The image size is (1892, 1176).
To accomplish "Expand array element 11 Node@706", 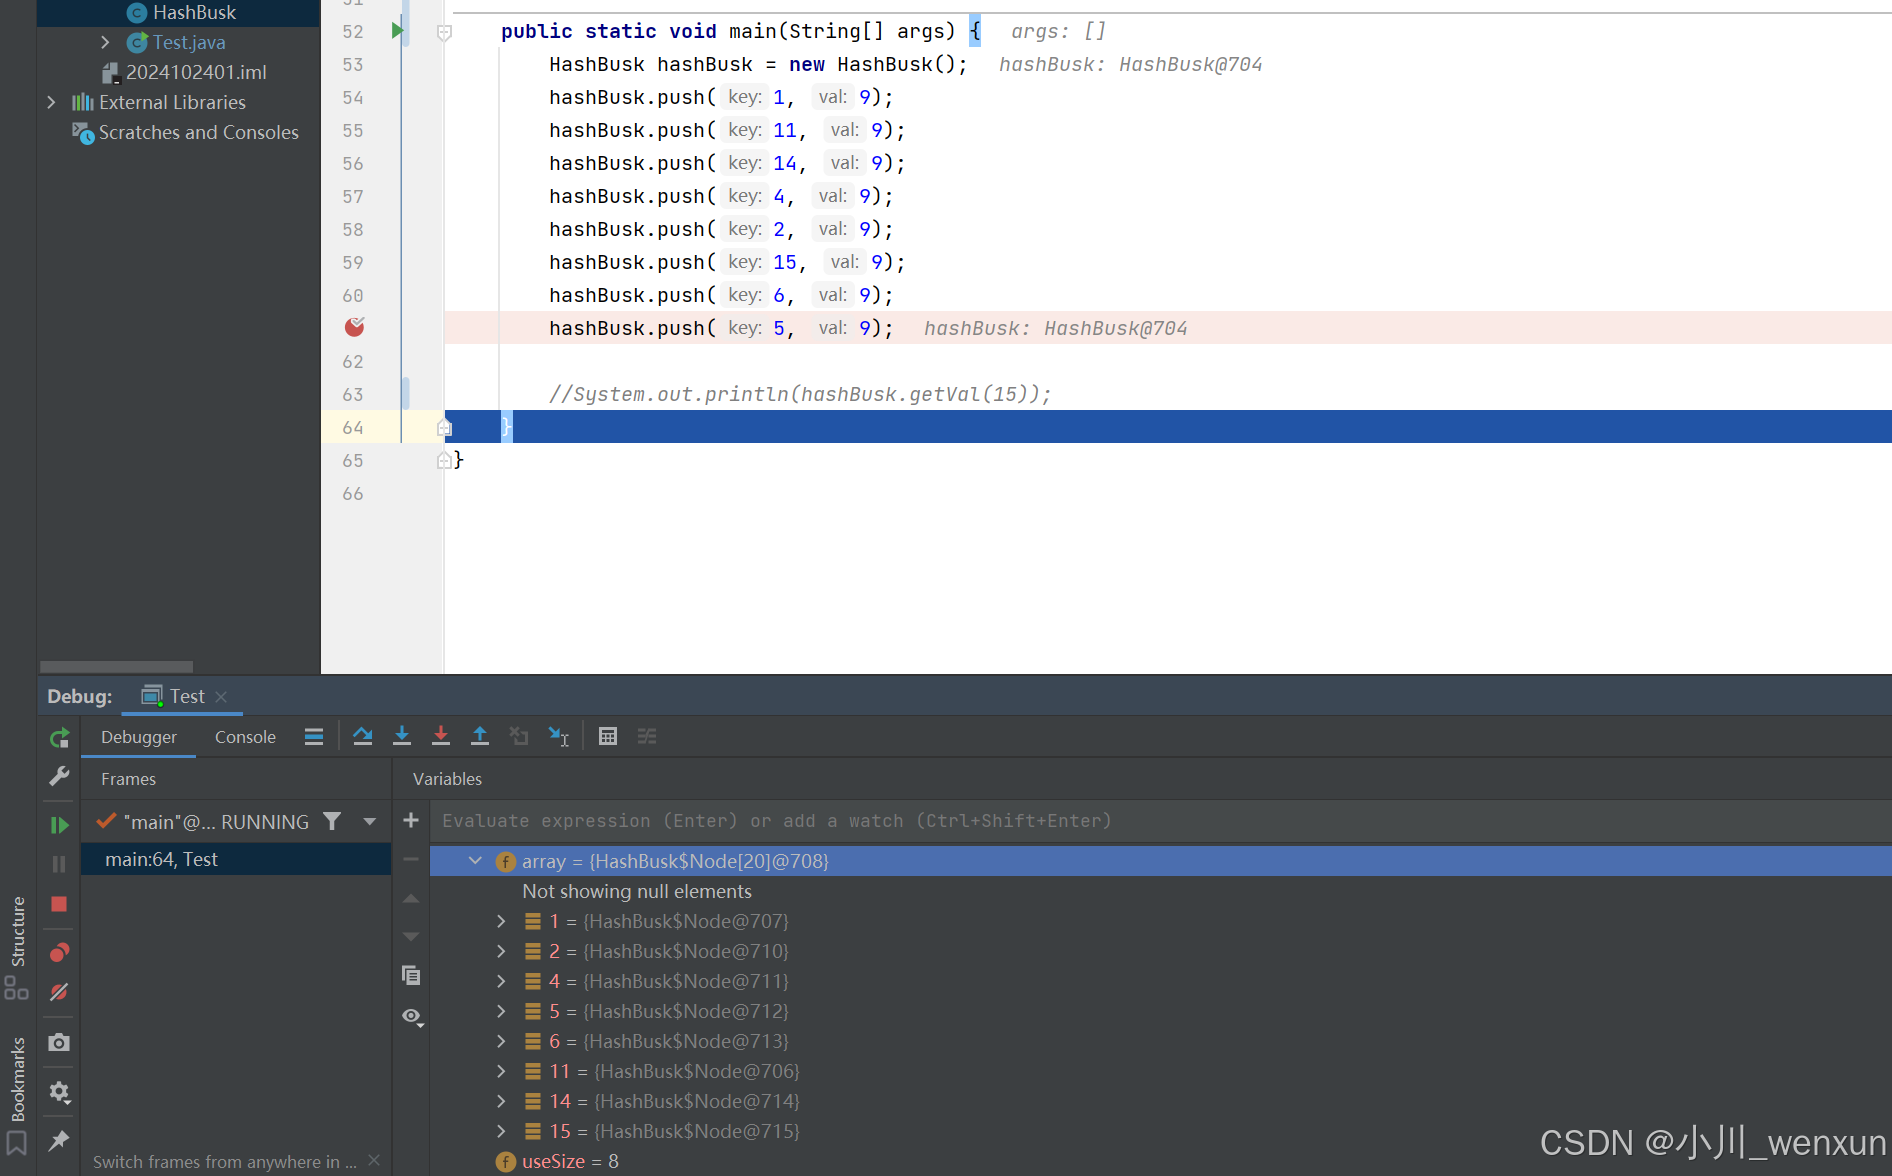I will [502, 1071].
